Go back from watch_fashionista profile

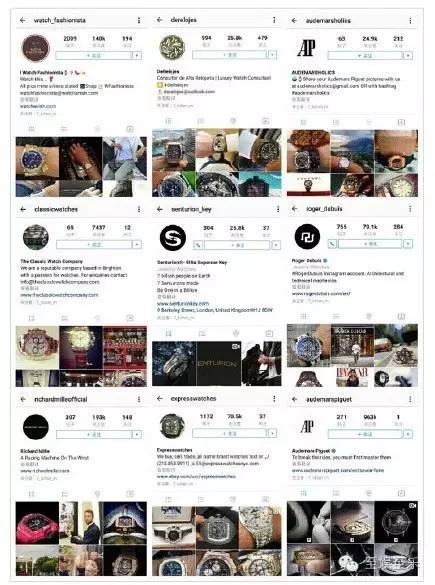(x=23, y=20)
